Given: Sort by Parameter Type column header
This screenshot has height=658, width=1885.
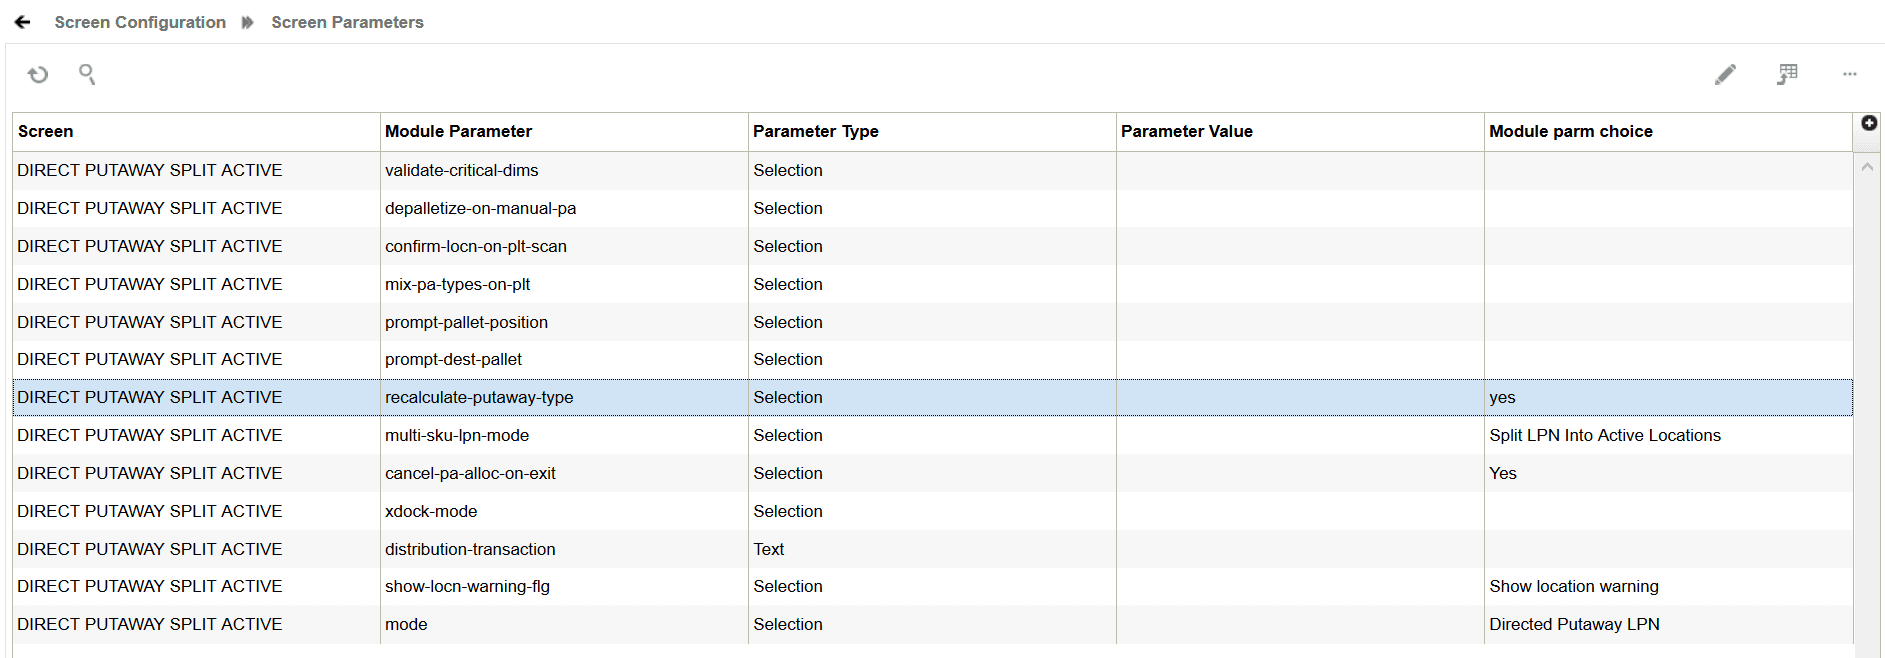Looking at the screenshot, I should pyautogui.click(x=932, y=131).
